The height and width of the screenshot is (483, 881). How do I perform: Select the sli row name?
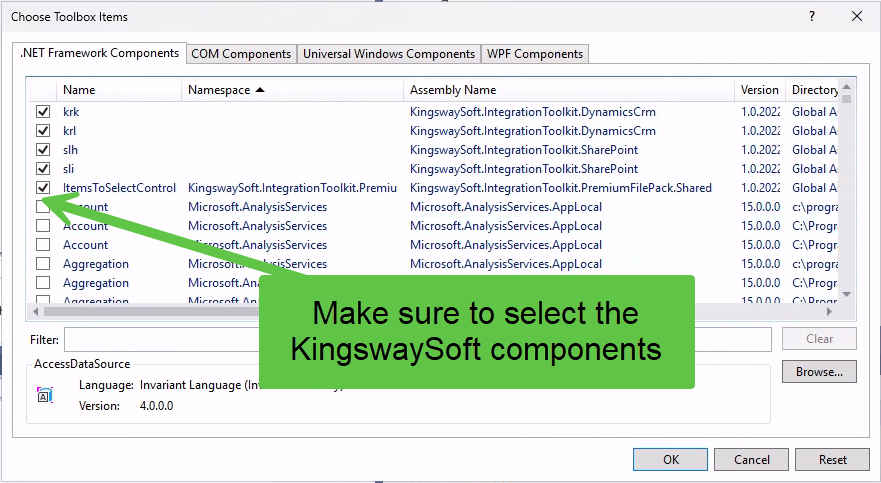click(x=69, y=168)
